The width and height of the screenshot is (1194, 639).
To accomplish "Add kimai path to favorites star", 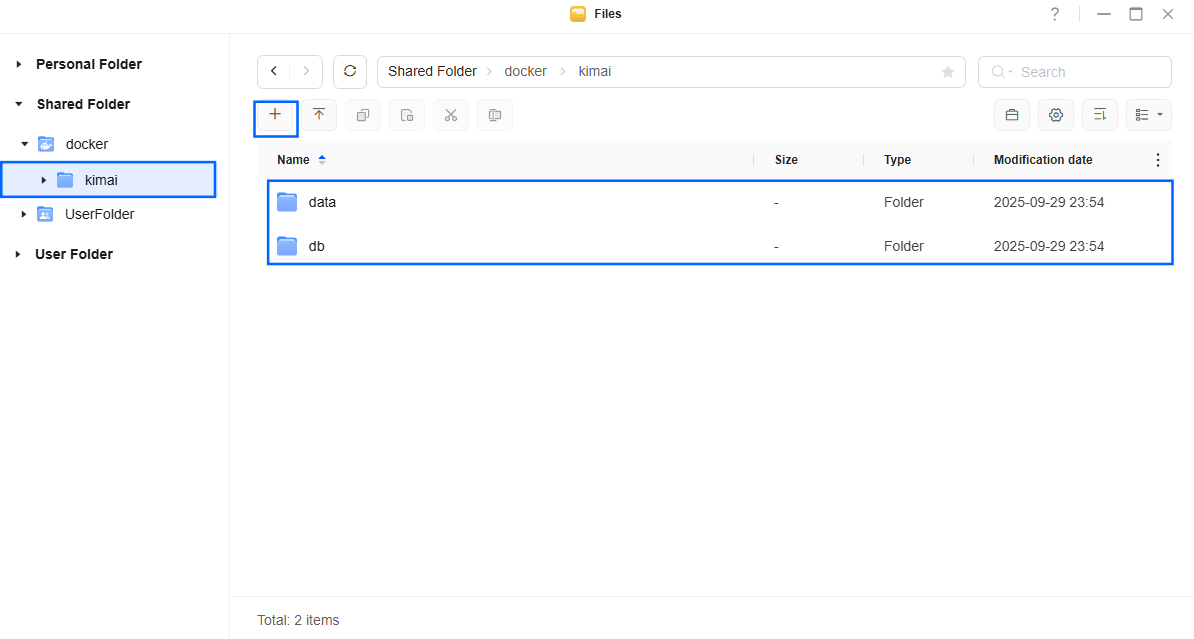I will point(947,72).
